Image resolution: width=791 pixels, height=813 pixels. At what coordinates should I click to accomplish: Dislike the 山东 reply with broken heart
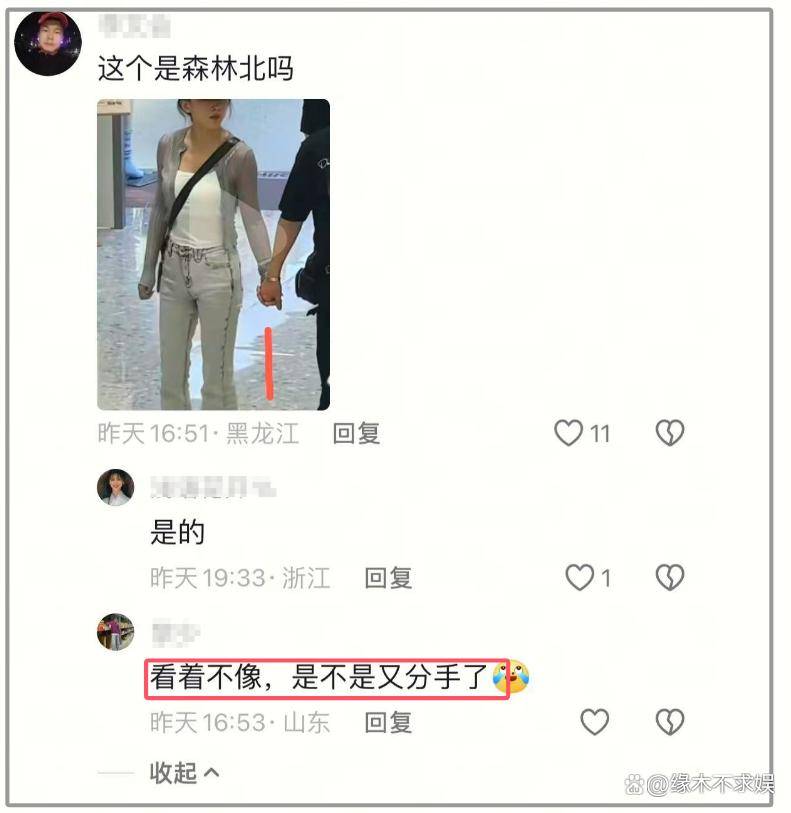(x=670, y=722)
